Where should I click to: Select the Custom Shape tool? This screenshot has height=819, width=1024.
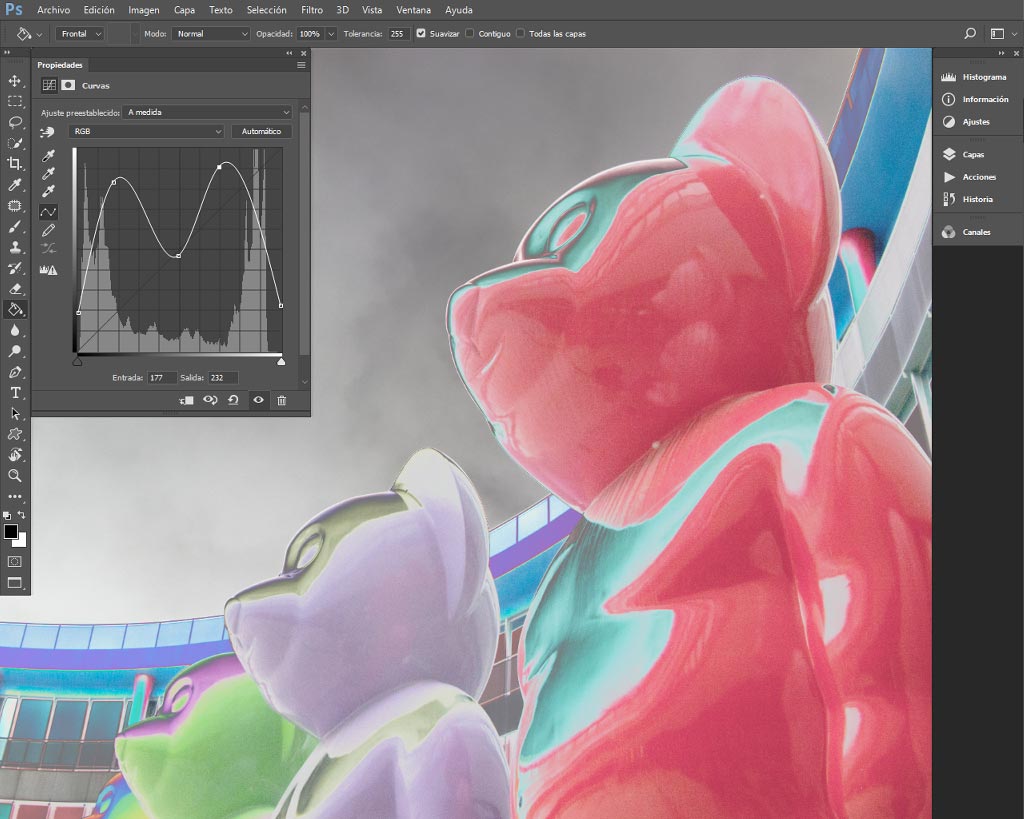(14, 434)
